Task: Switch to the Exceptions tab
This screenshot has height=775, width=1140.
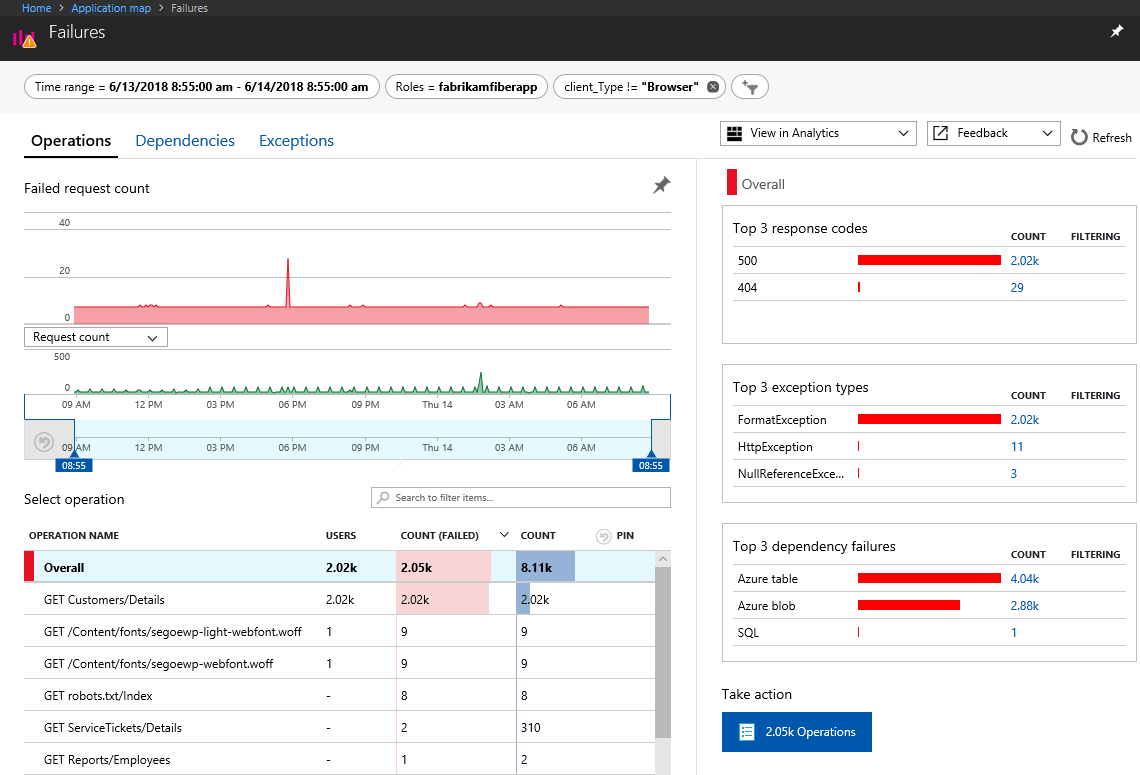Action: click(x=296, y=141)
